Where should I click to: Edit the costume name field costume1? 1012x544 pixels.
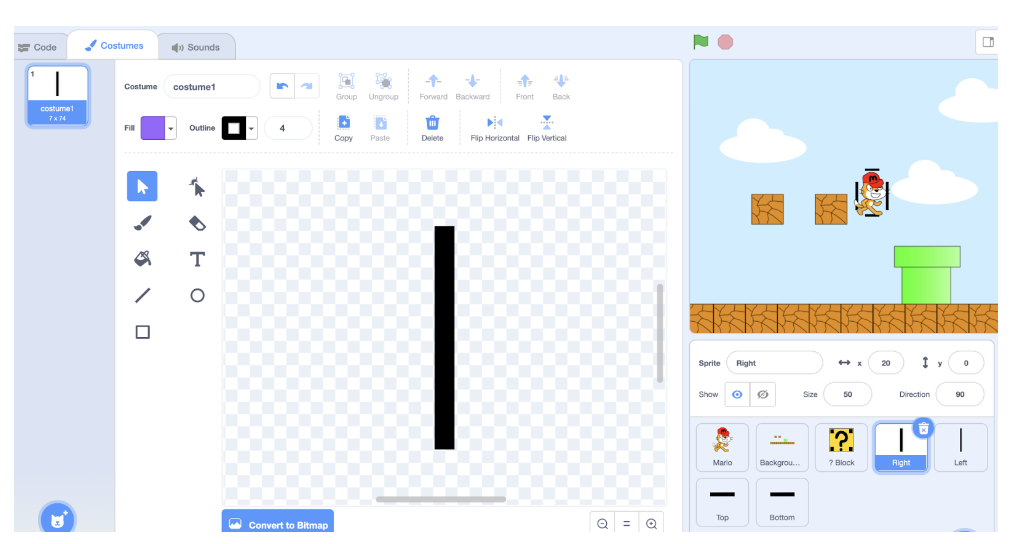point(212,86)
